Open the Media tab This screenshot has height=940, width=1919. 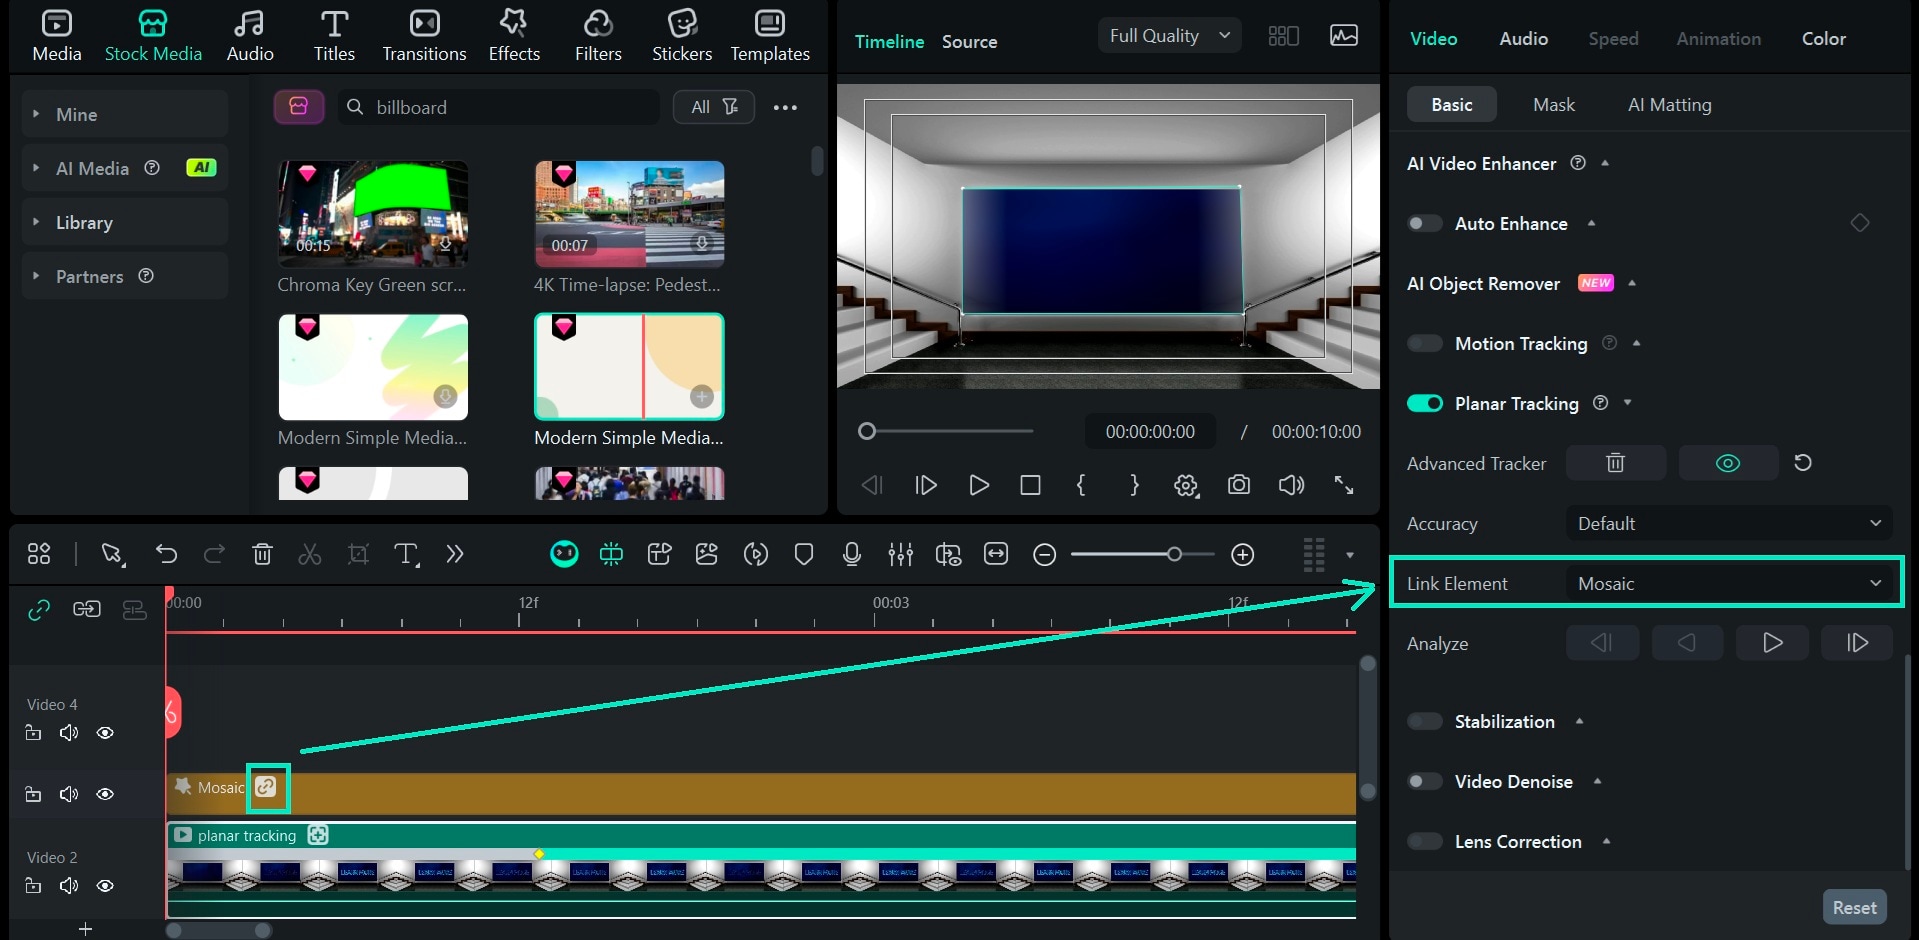click(57, 36)
